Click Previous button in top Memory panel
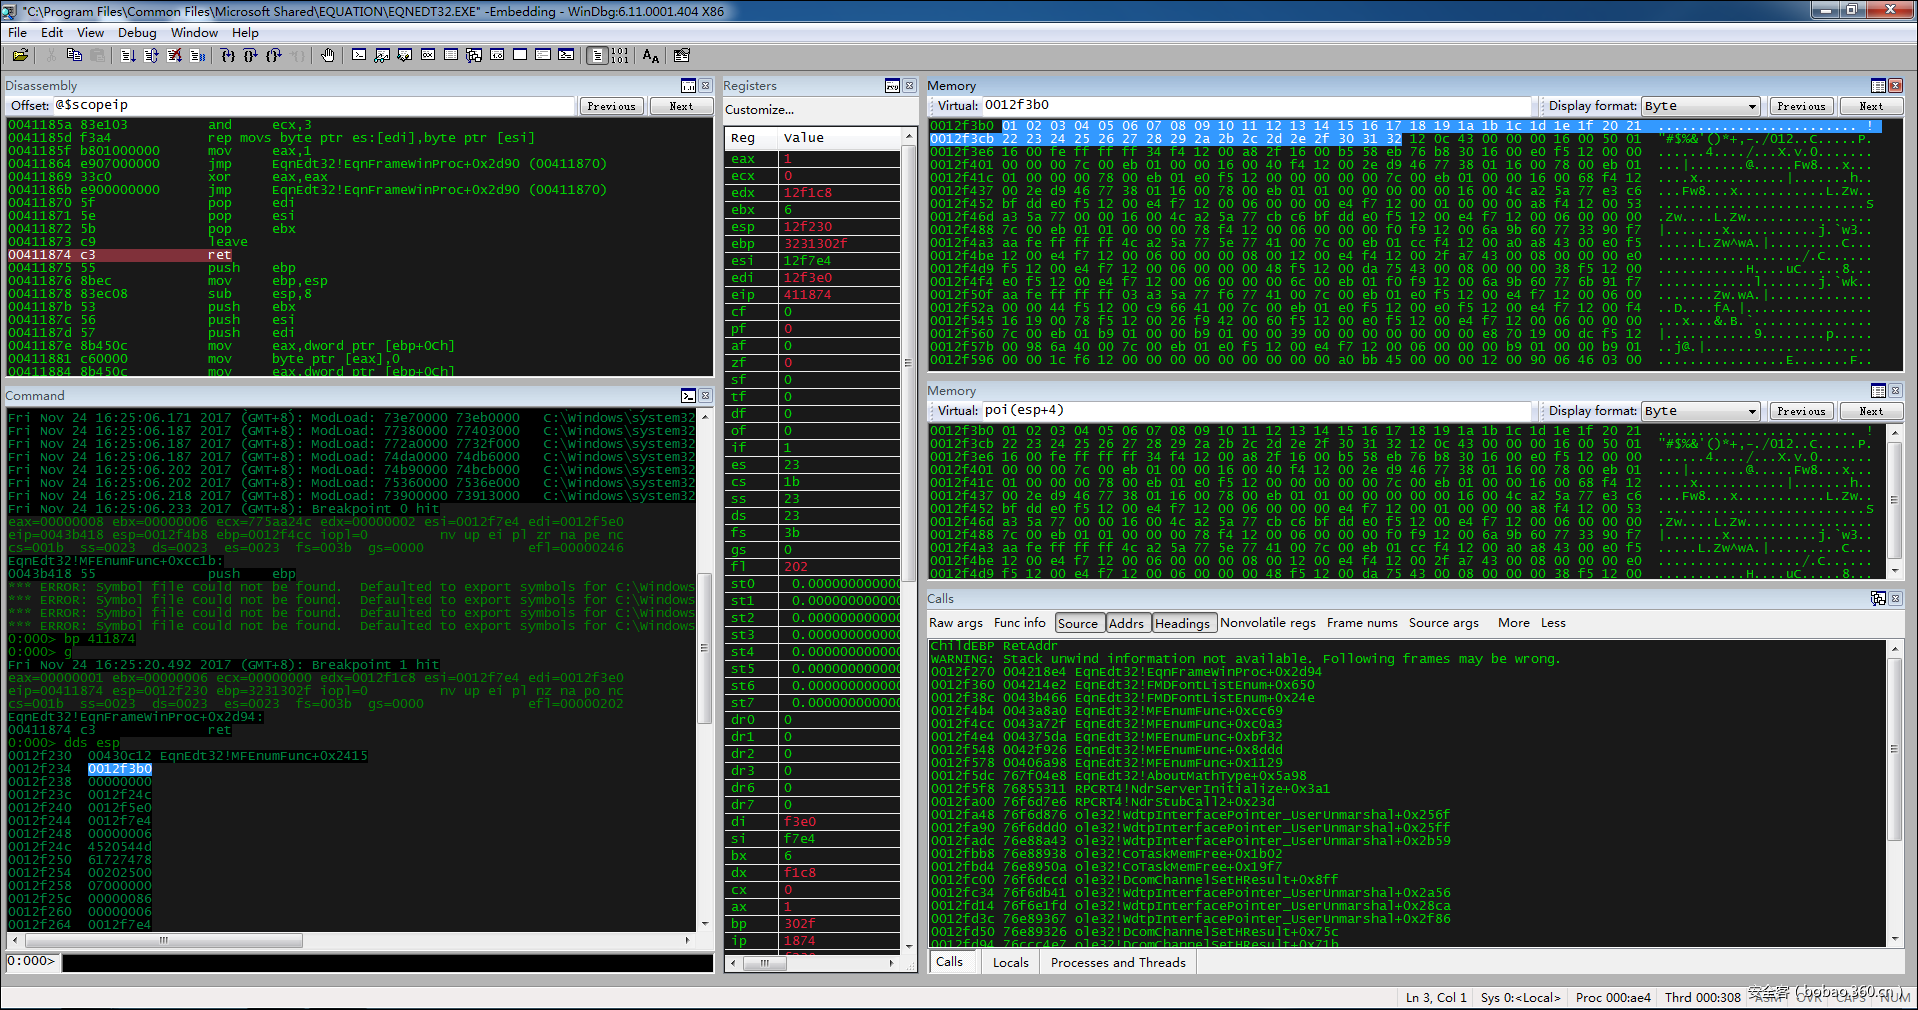 tap(1801, 106)
